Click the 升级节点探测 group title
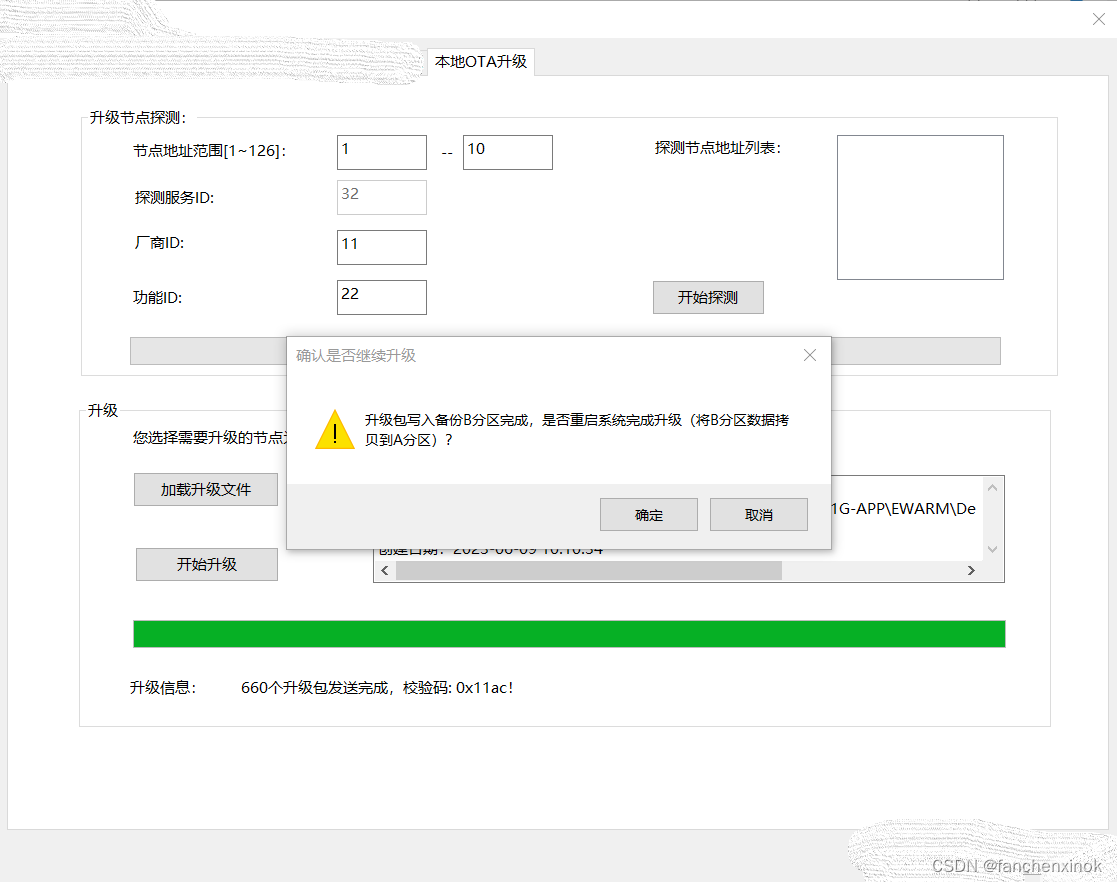Screen dimensions: 1117x882 click(x=137, y=118)
